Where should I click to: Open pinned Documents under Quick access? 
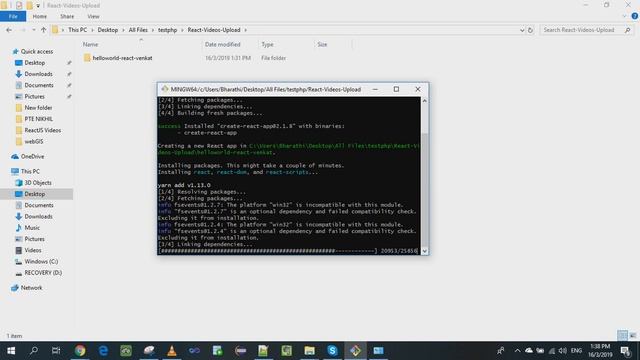coord(39,85)
